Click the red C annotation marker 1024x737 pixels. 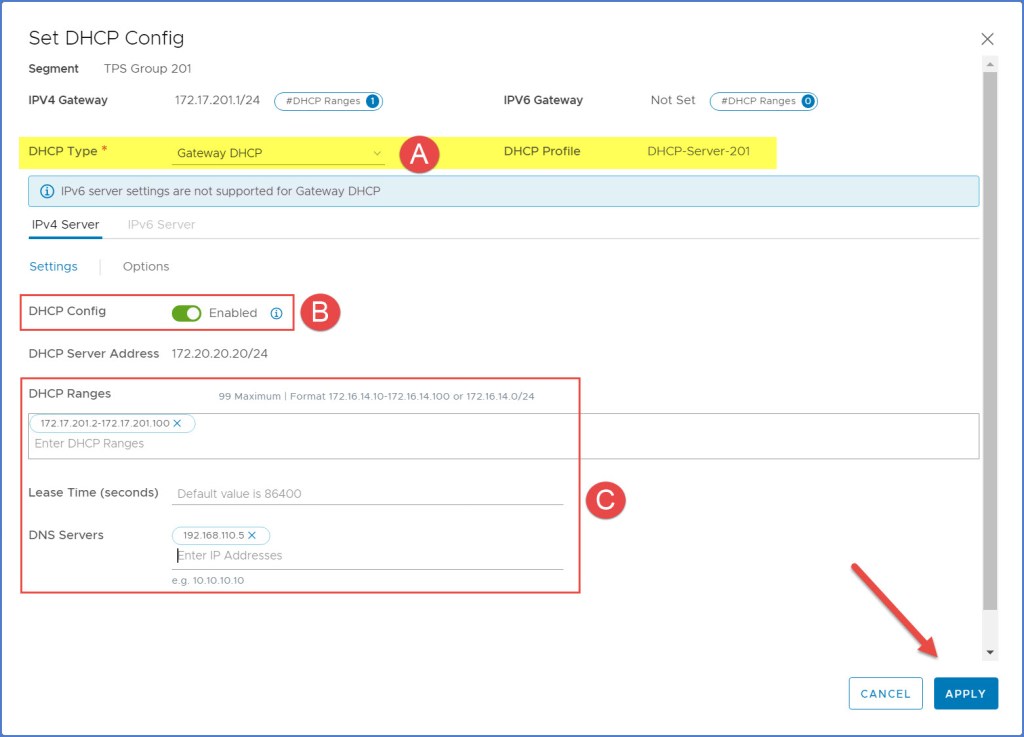coord(605,499)
